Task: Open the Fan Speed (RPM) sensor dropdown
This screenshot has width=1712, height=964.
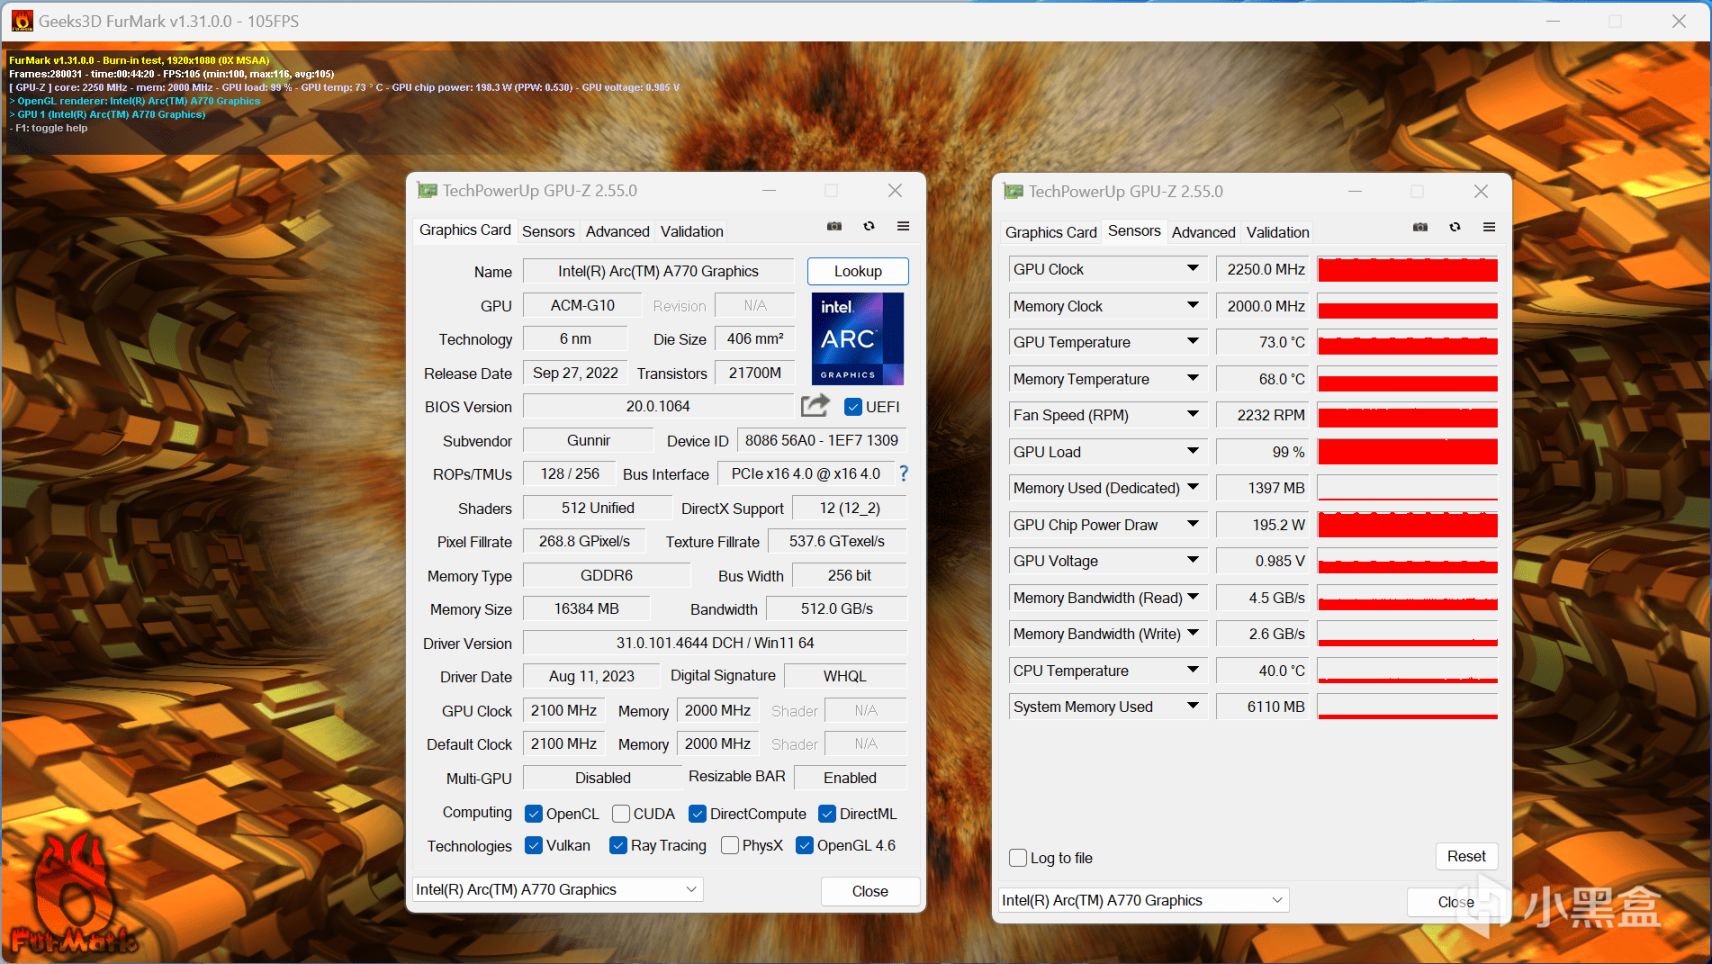Action: pos(1193,415)
